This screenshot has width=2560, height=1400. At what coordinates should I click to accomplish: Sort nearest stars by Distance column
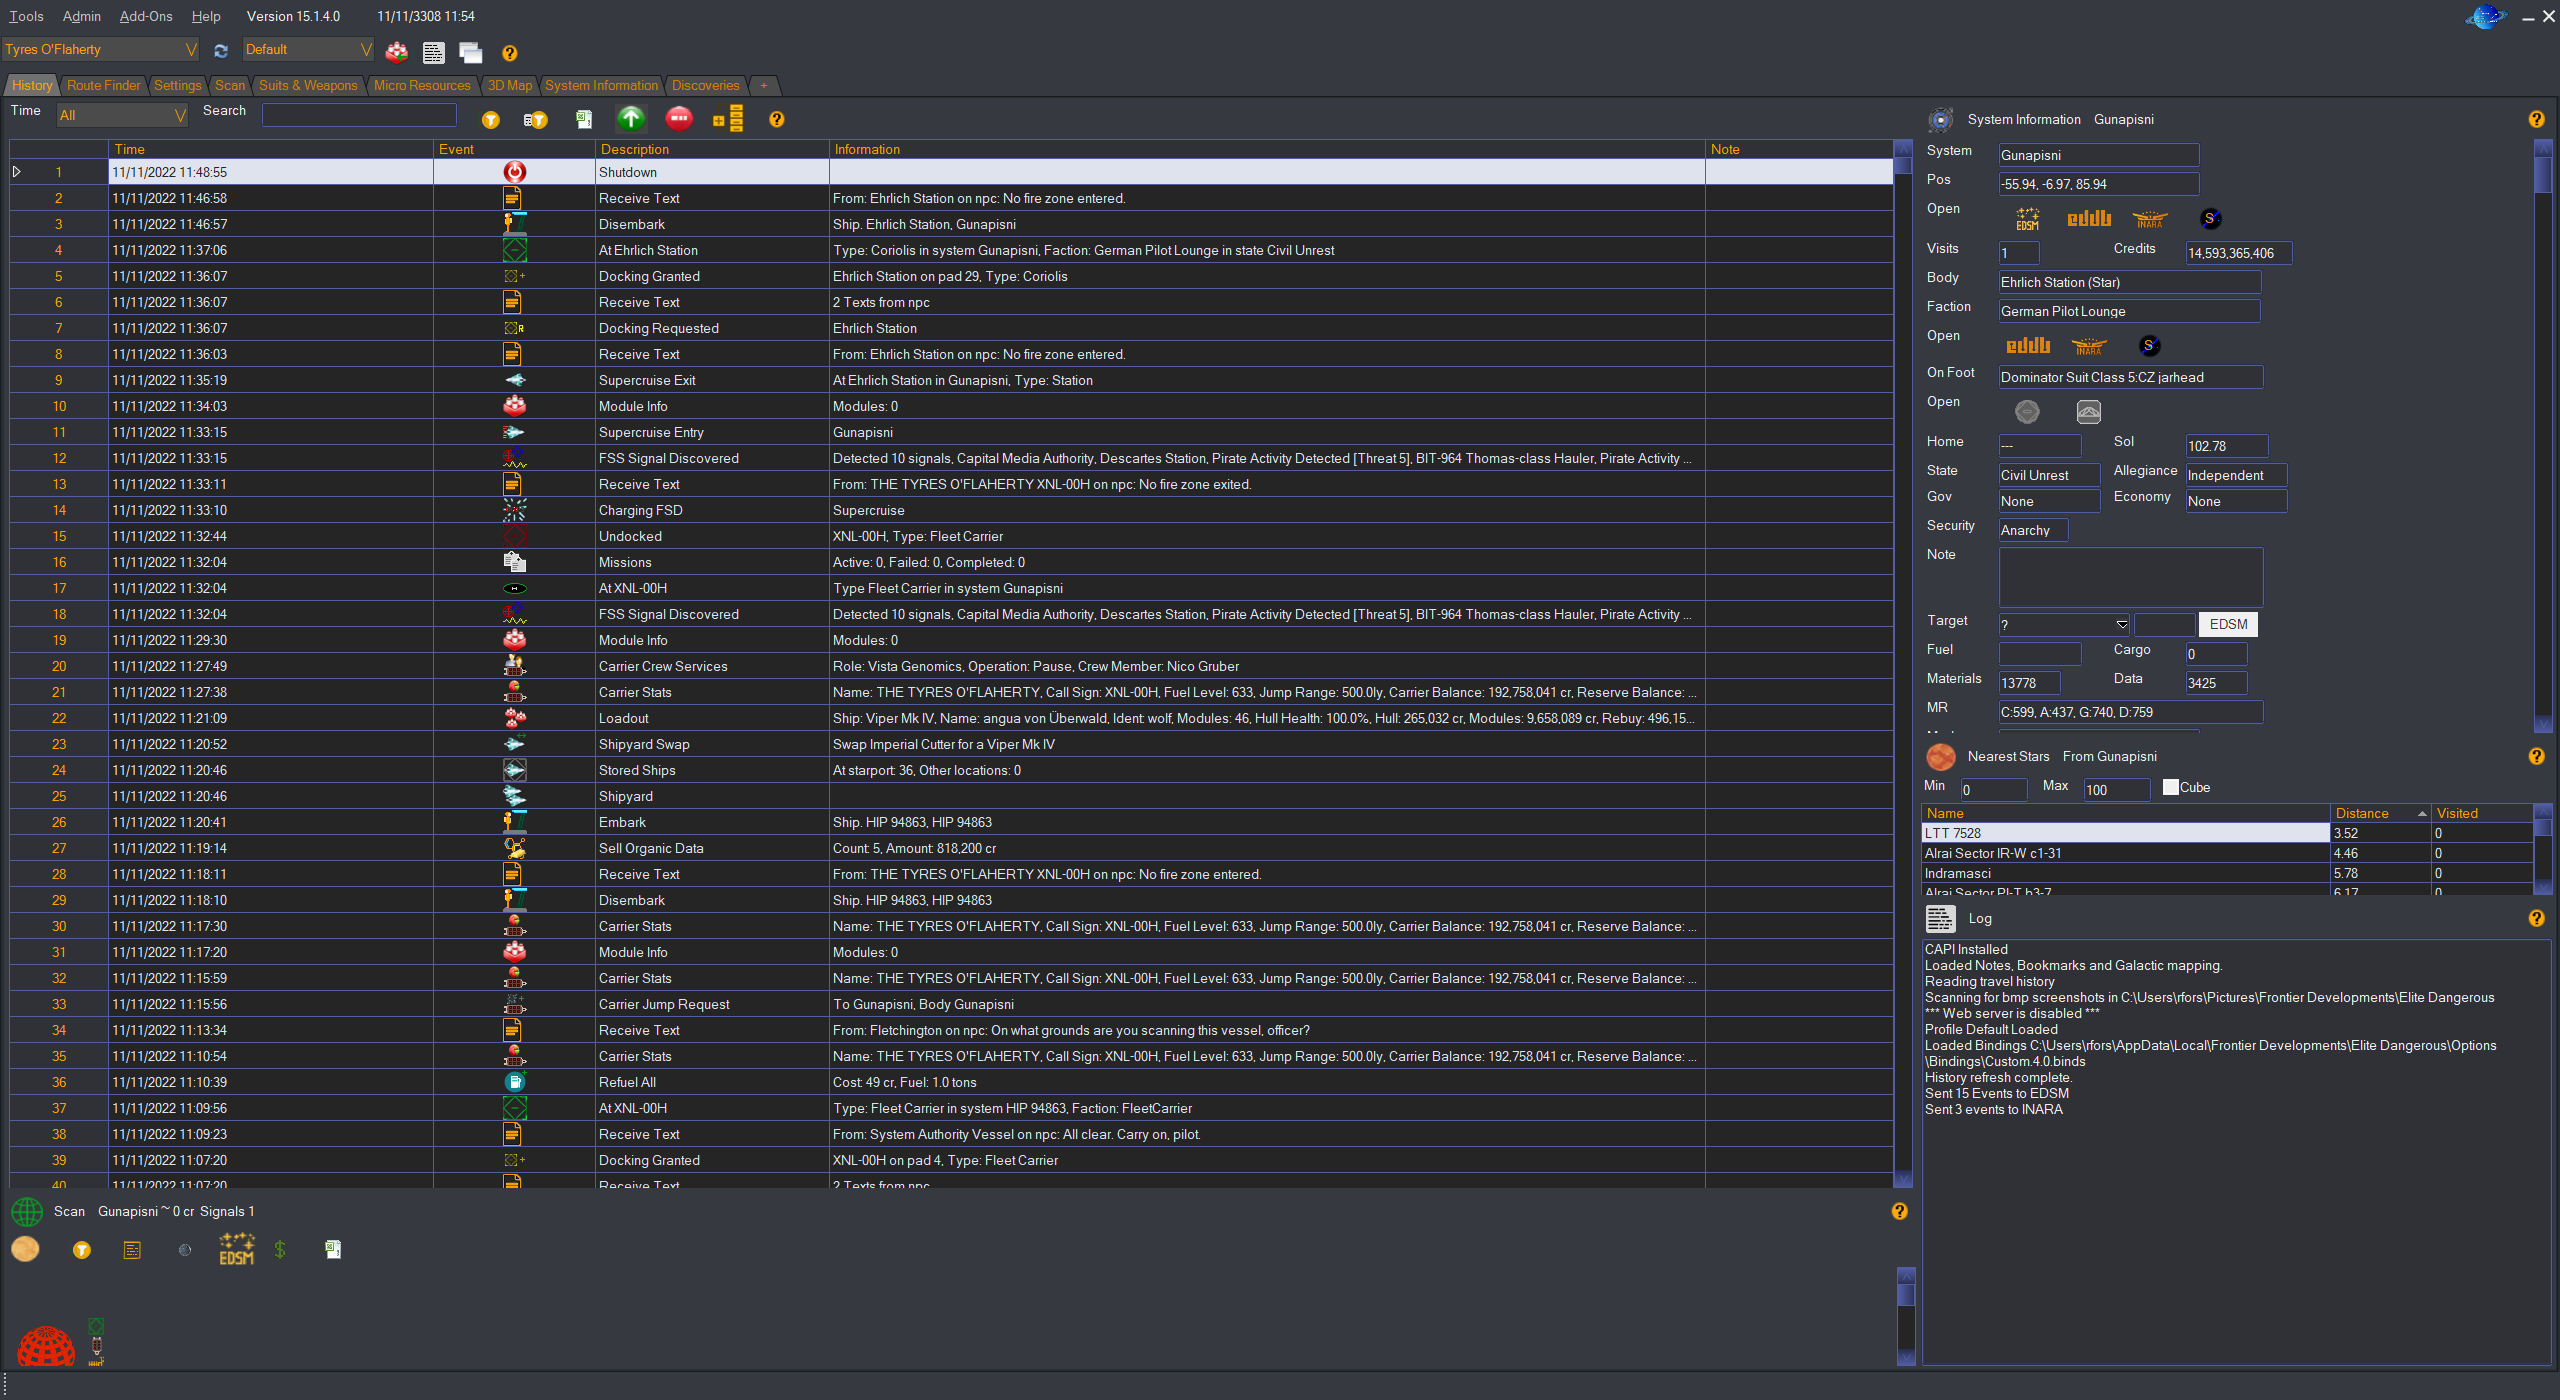[2380, 813]
